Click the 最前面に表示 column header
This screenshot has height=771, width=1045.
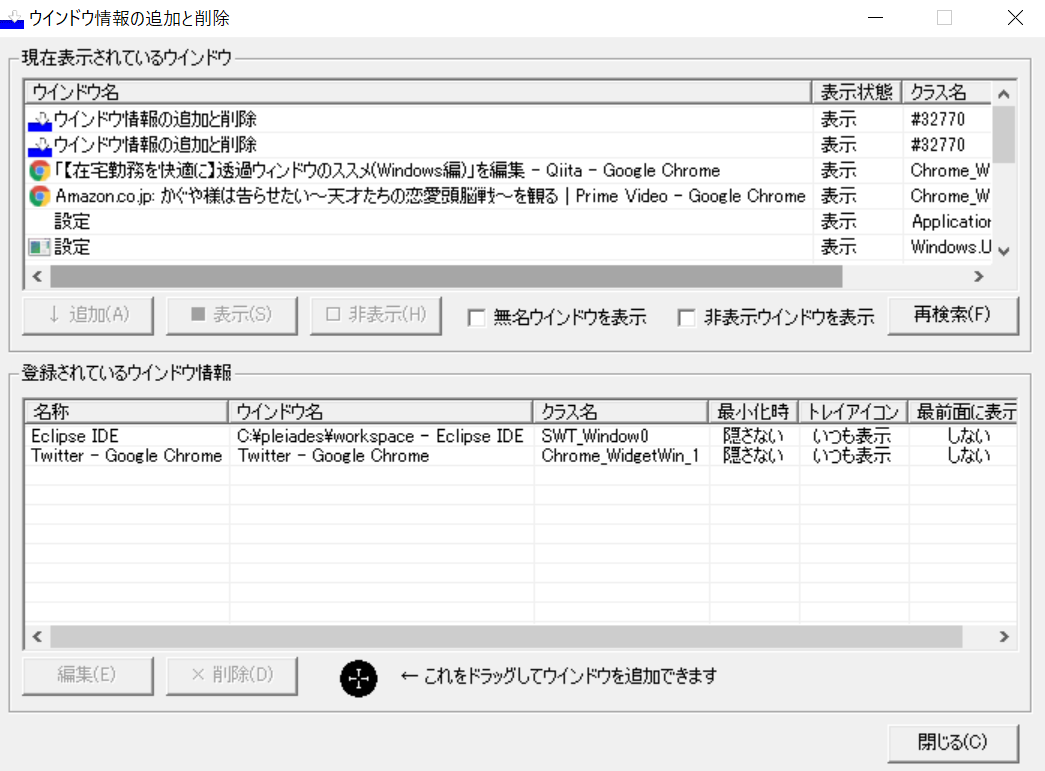(x=963, y=412)
